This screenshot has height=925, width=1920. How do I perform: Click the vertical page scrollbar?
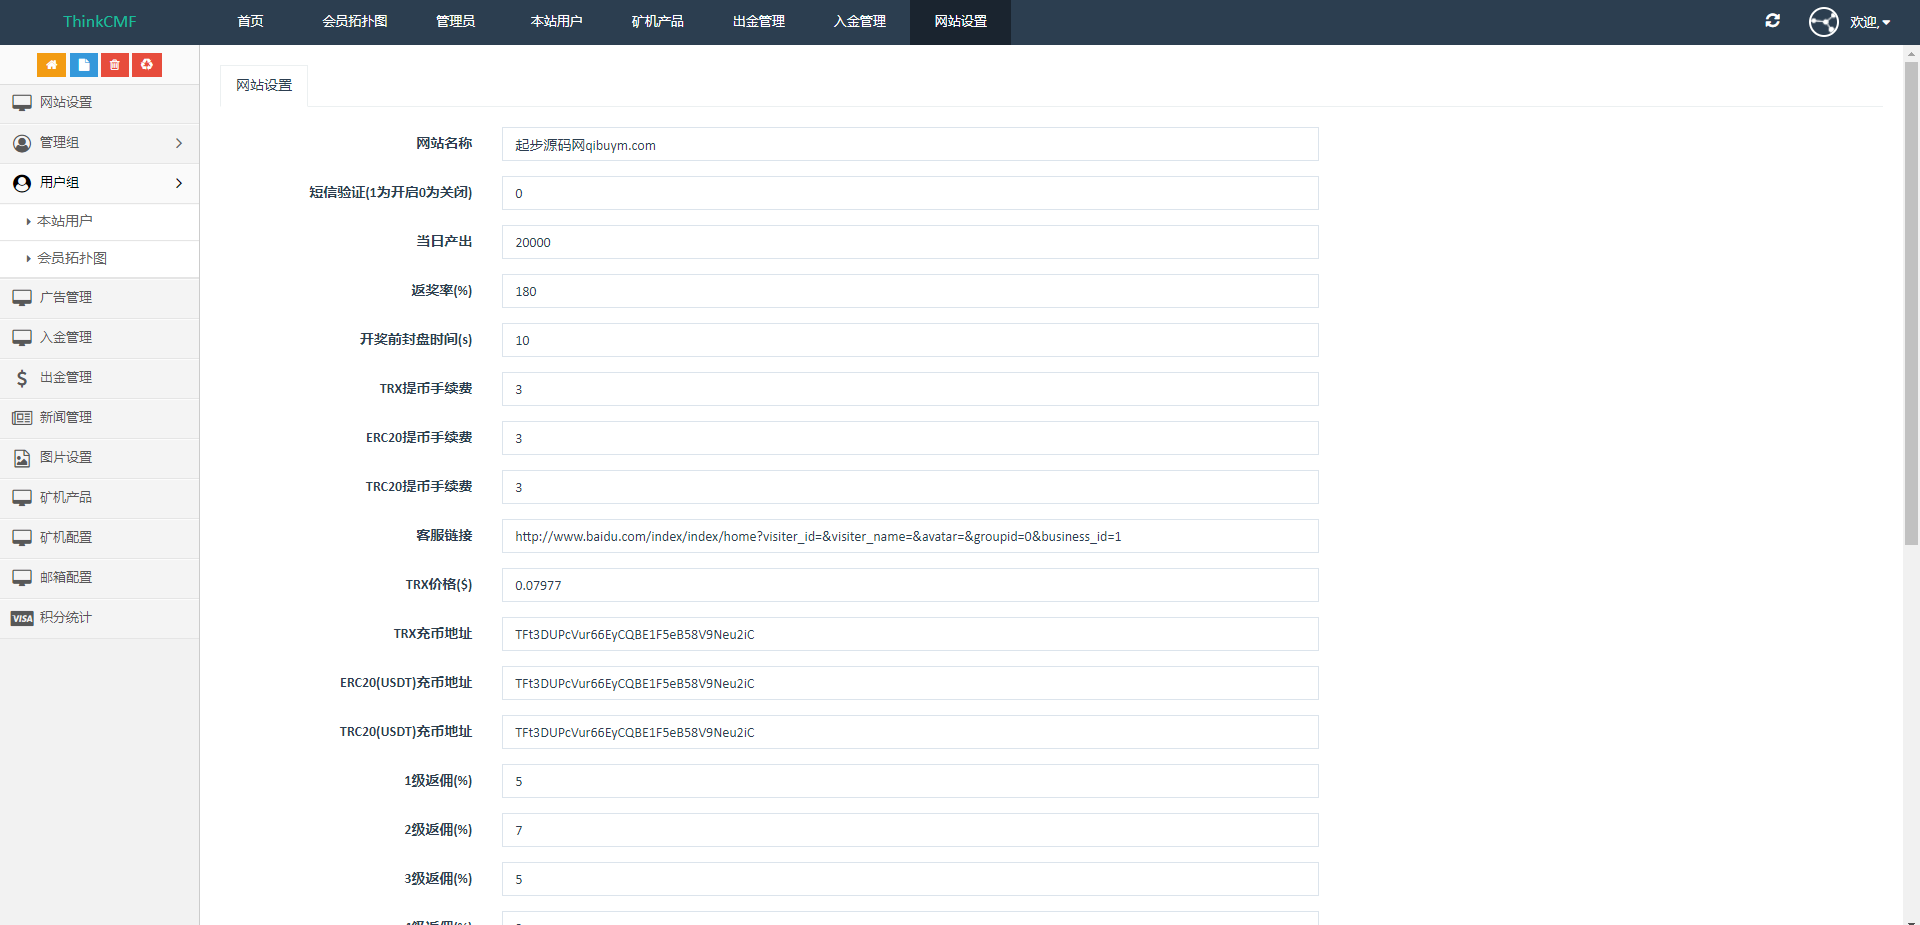(x=1911, y=300)
